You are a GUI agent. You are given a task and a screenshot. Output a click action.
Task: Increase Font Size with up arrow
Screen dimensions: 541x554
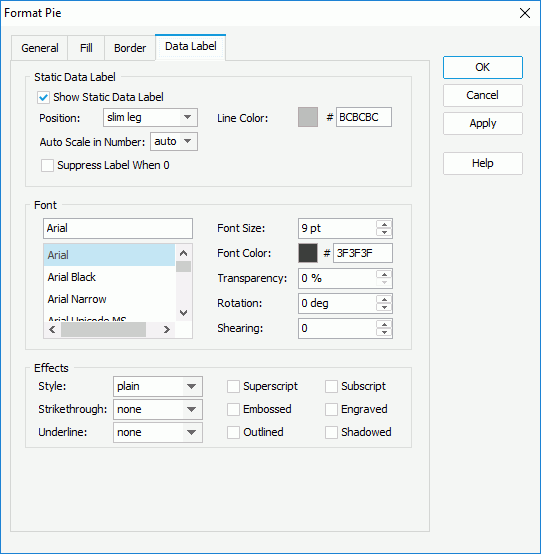(384, 224)
